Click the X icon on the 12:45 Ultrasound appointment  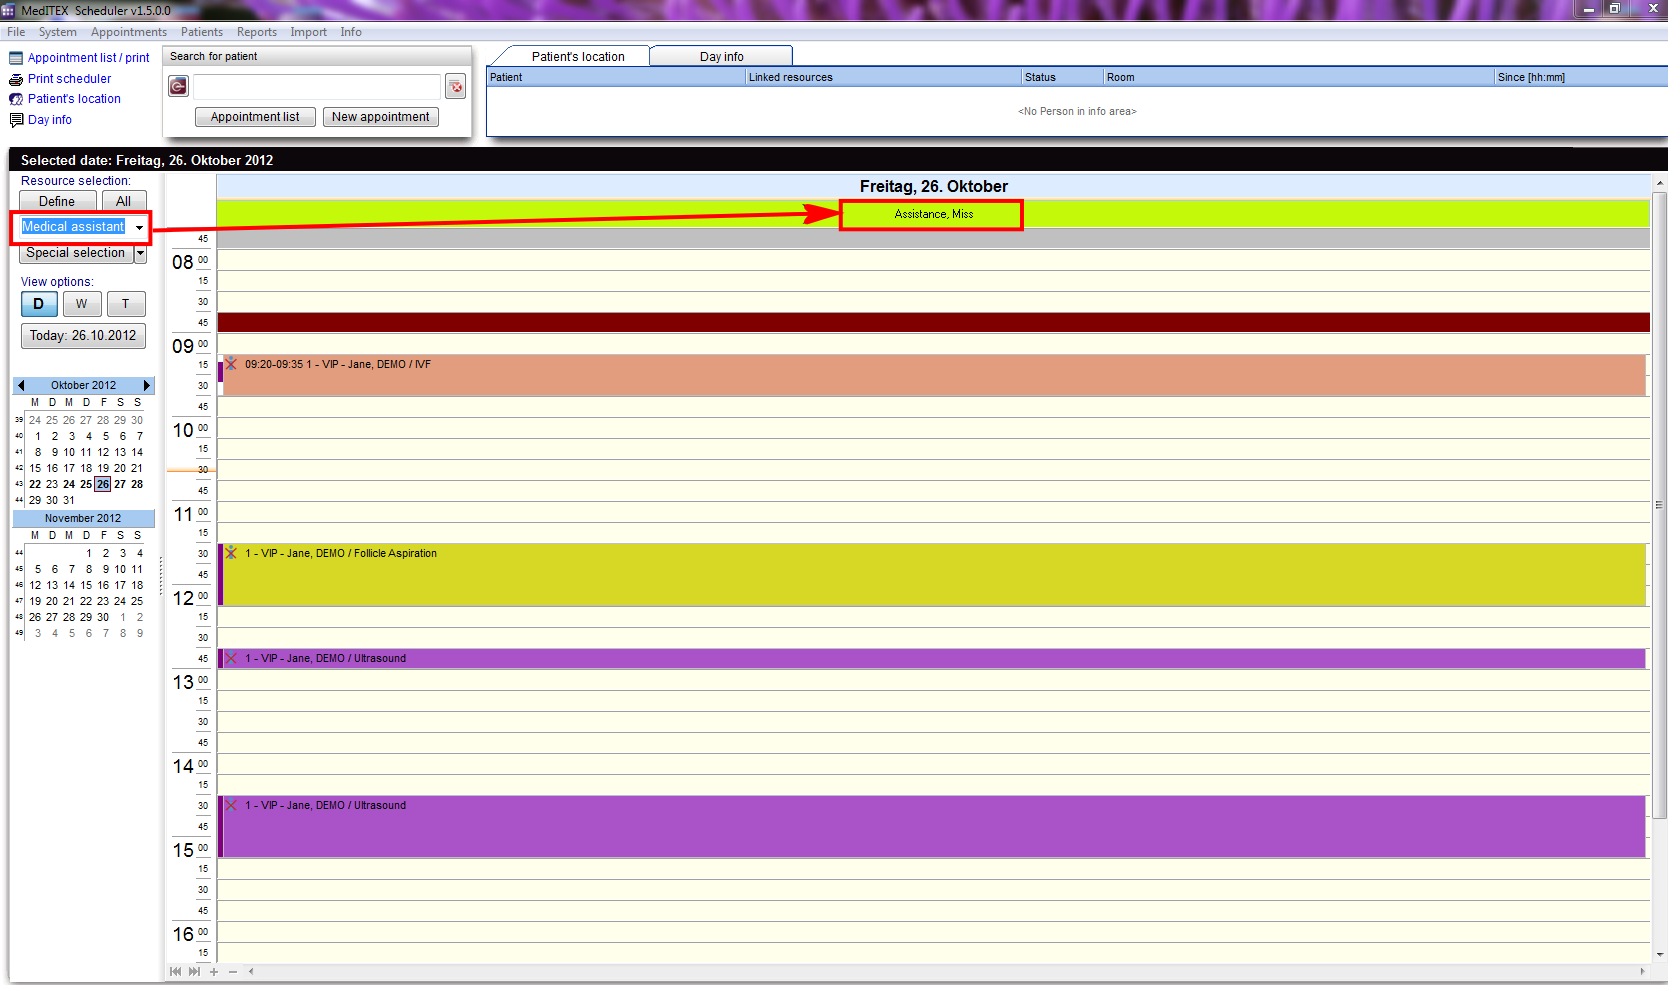tap(231, 658)
